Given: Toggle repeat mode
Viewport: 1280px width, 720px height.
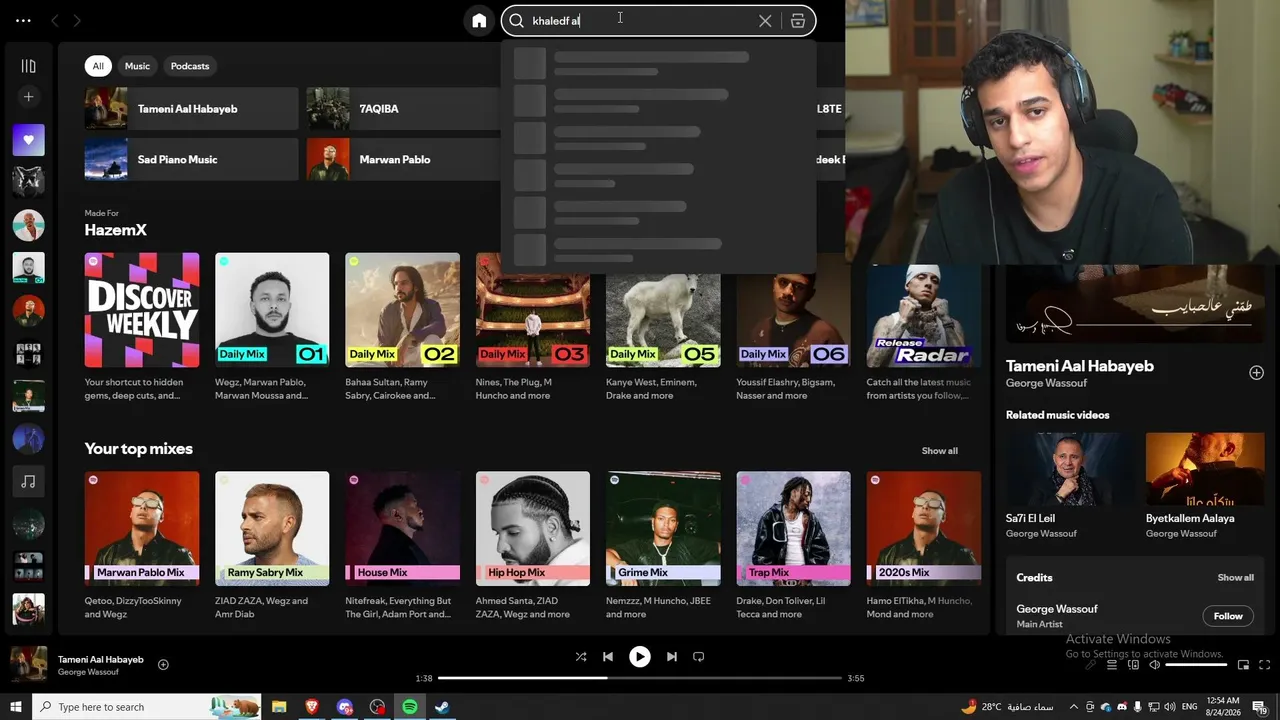Looking at the screenshot, I should [x=699, y=657].
